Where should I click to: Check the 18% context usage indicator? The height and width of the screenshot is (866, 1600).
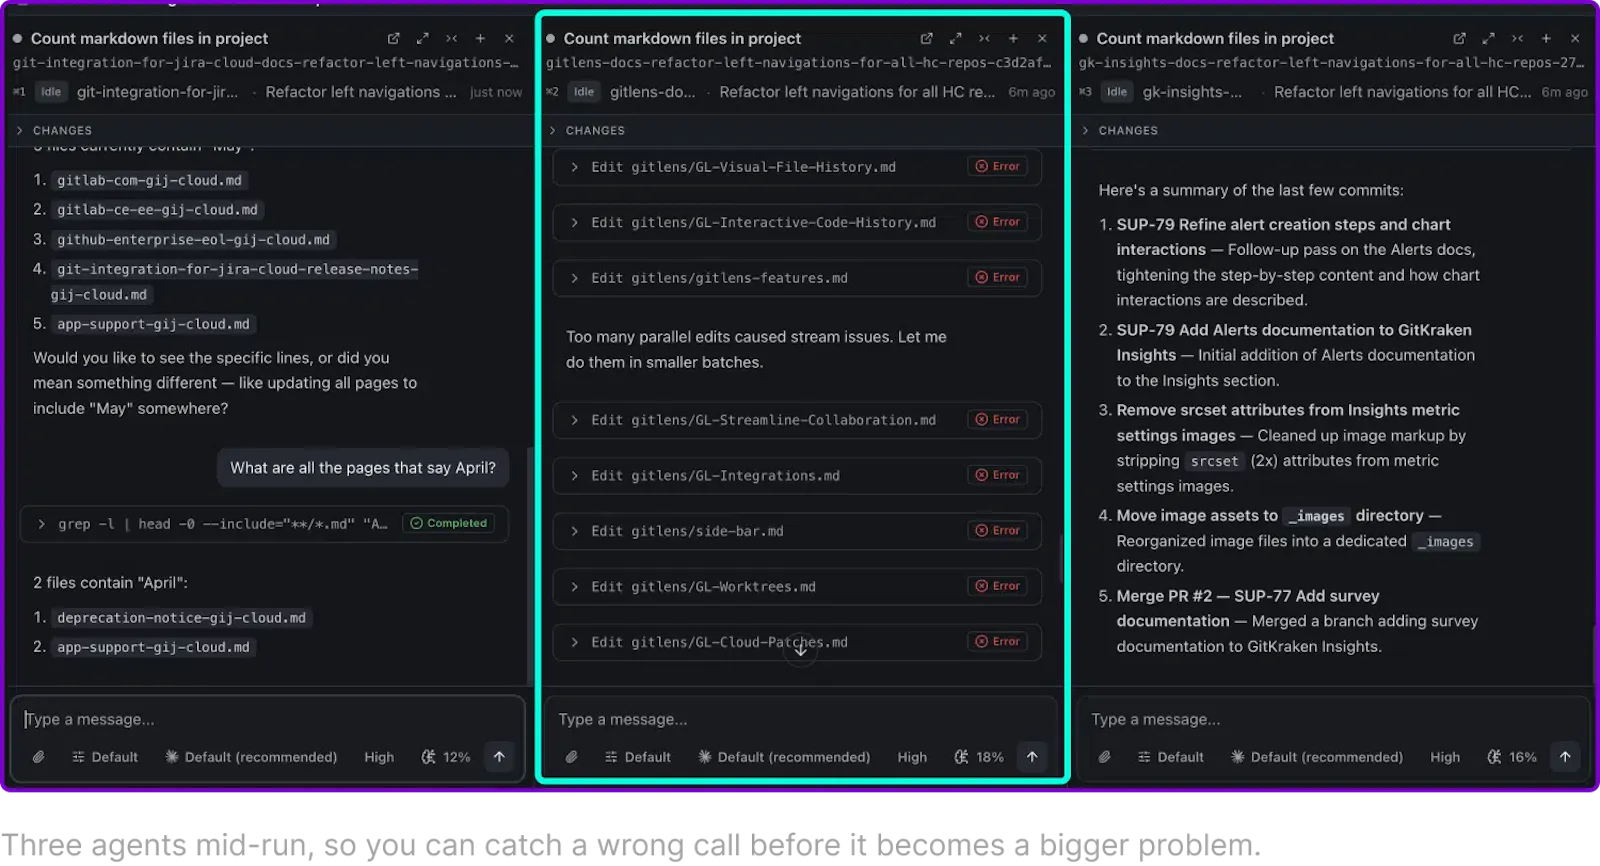tap(979, 757)
